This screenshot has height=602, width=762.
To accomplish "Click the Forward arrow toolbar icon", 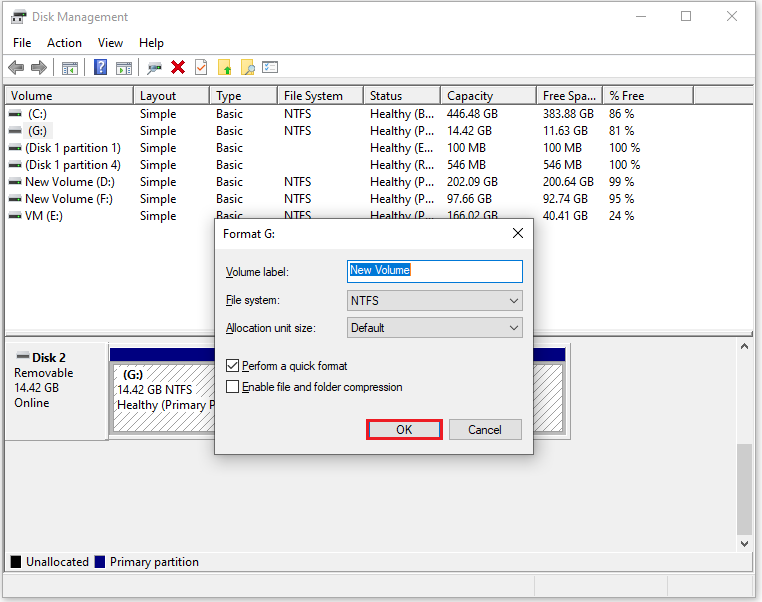I will coord(39,67).
